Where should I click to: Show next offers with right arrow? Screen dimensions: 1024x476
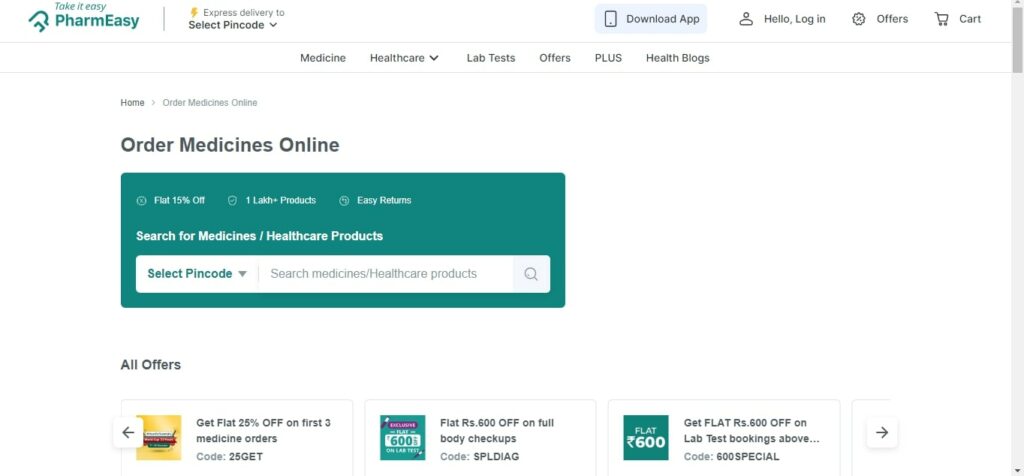pos(882,432)
